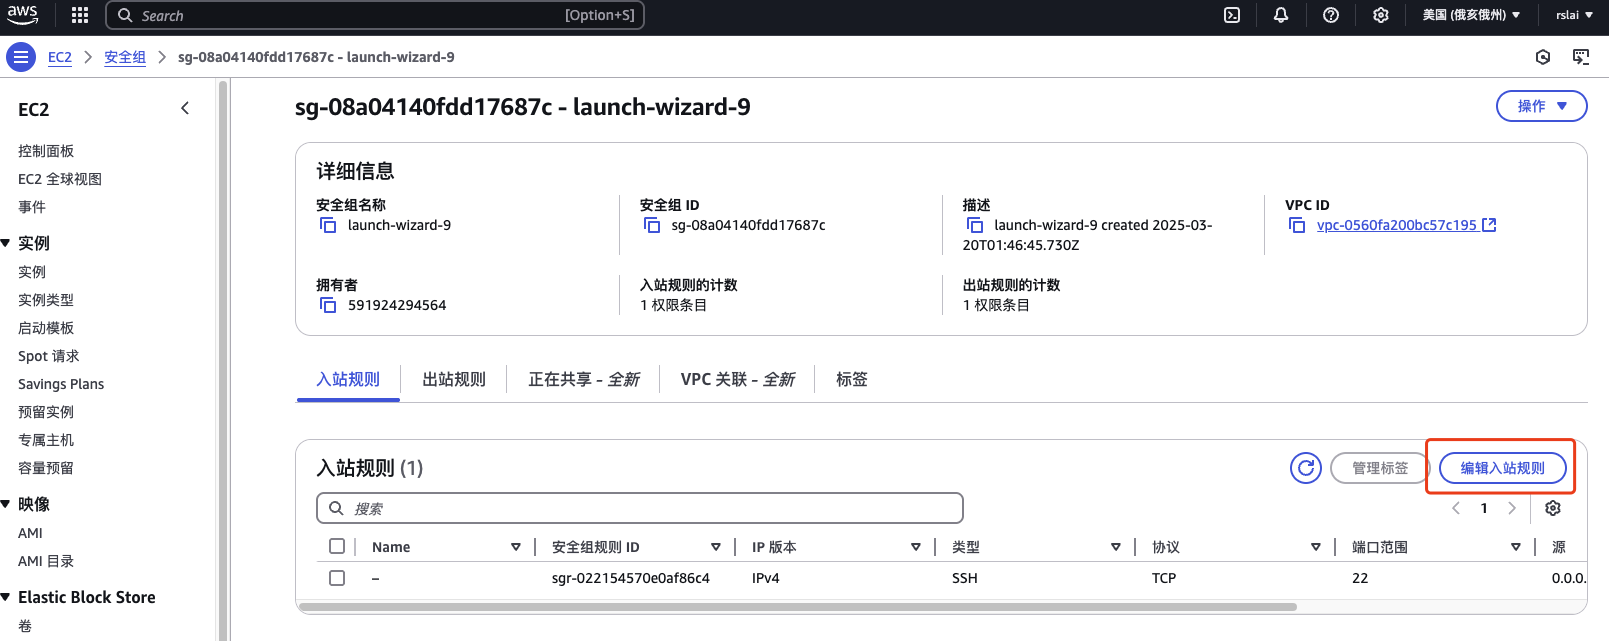The height and width of the screenshot is (641, 1609).
Task: Click the monitor icon beside the breadcrumb hexagon
Action: 1581,57
